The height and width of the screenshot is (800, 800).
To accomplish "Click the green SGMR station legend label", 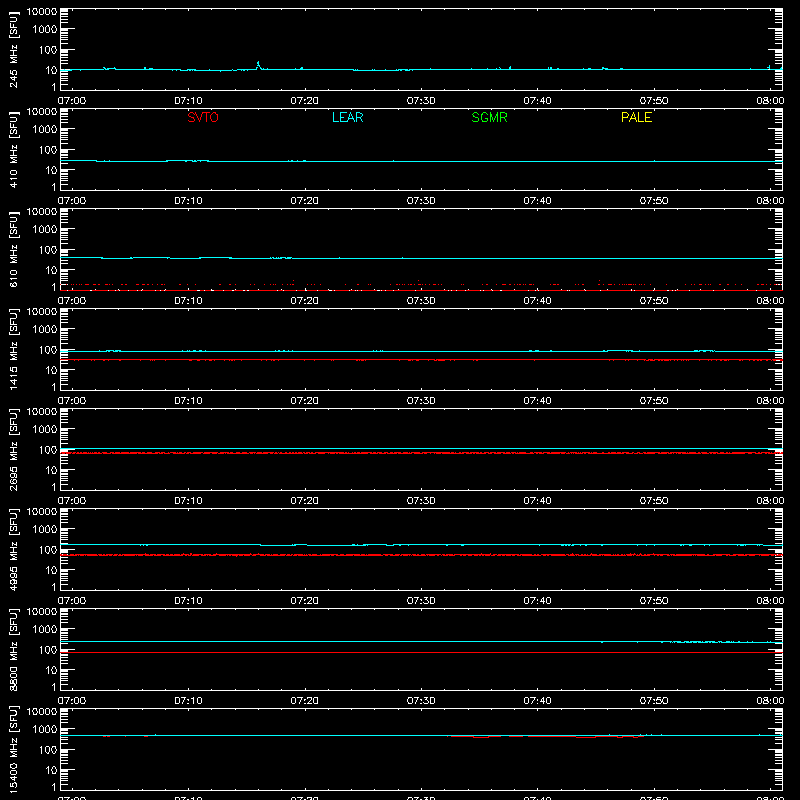I will (489, 117).
